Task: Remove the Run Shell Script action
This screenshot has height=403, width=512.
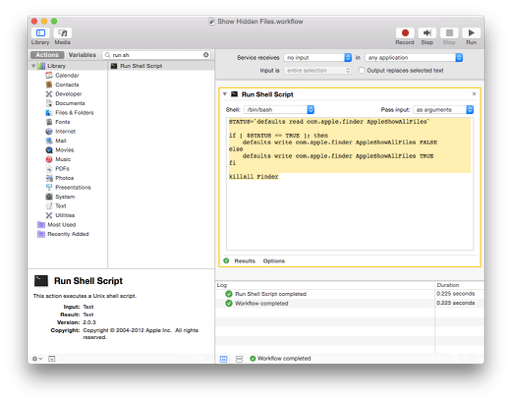Action: click(474, 94)
